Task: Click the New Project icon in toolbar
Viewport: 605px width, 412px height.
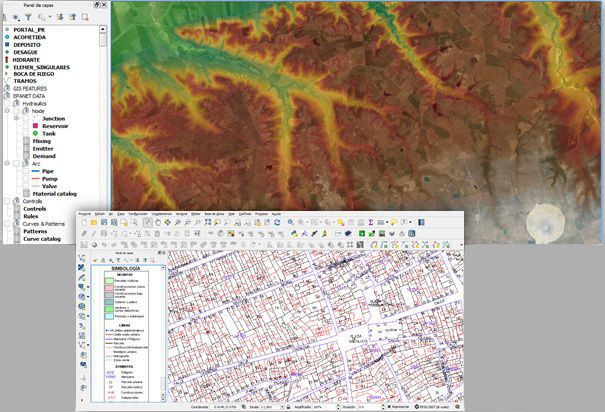Action: pyautogui.click(x=82, y=222)
